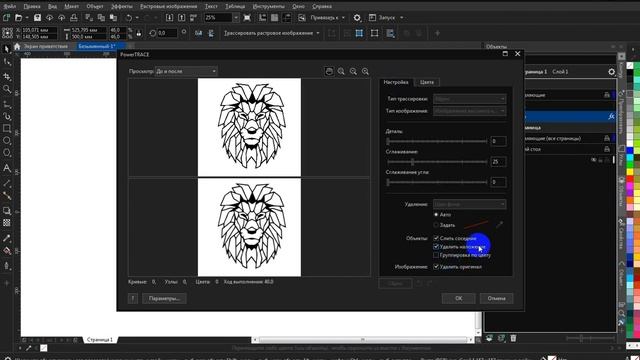Select the Ellipse tool in toolbox
The height and width of the screenshot is (360, 640).
[x=7, y=141]
